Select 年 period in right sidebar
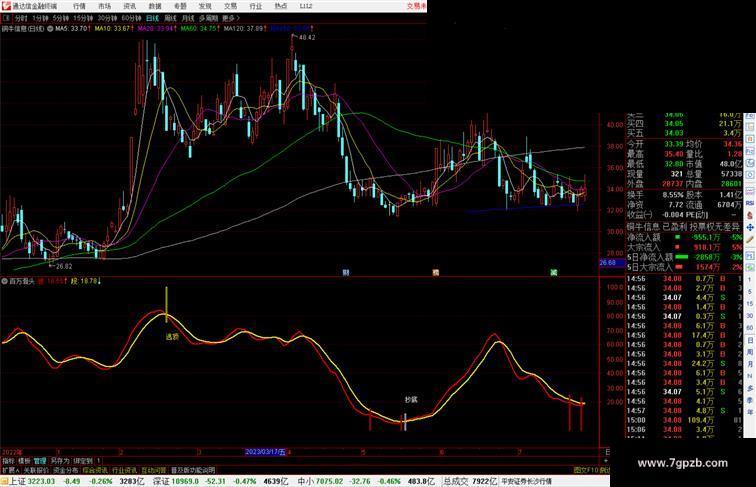Image resolution: width=756 pixels, height=487 pixels. (750, 412)
